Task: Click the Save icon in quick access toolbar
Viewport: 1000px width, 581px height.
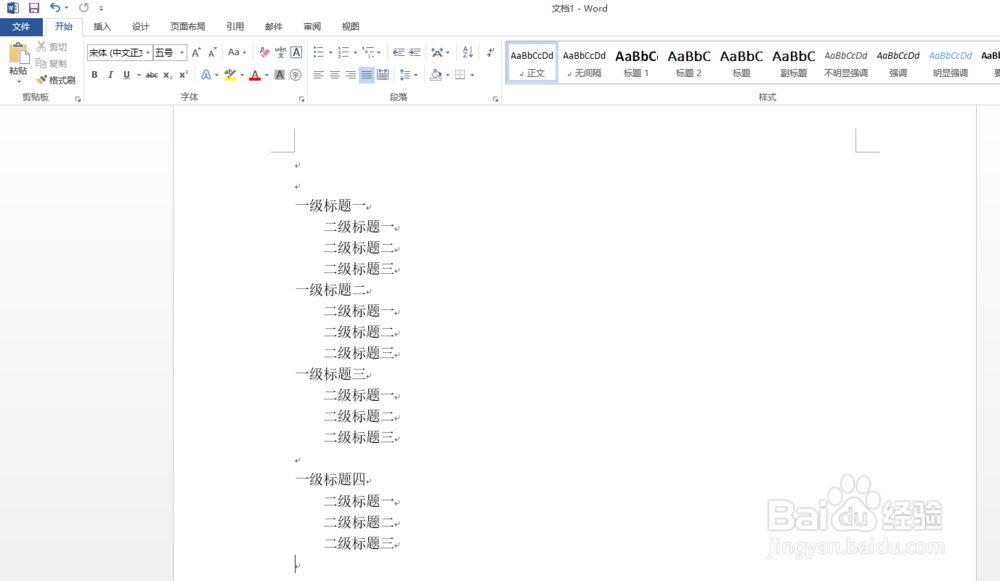Action: [34, 8]
